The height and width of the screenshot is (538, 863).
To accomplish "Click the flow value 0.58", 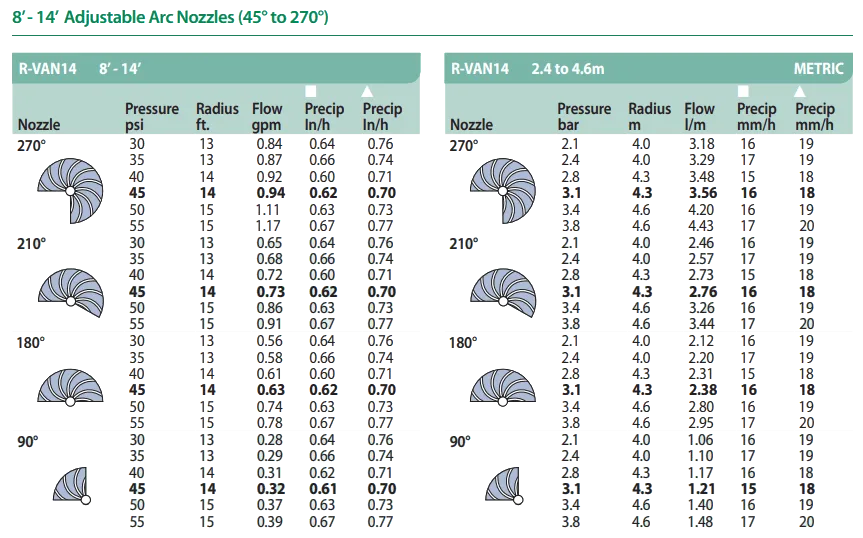I will (269, 358).
